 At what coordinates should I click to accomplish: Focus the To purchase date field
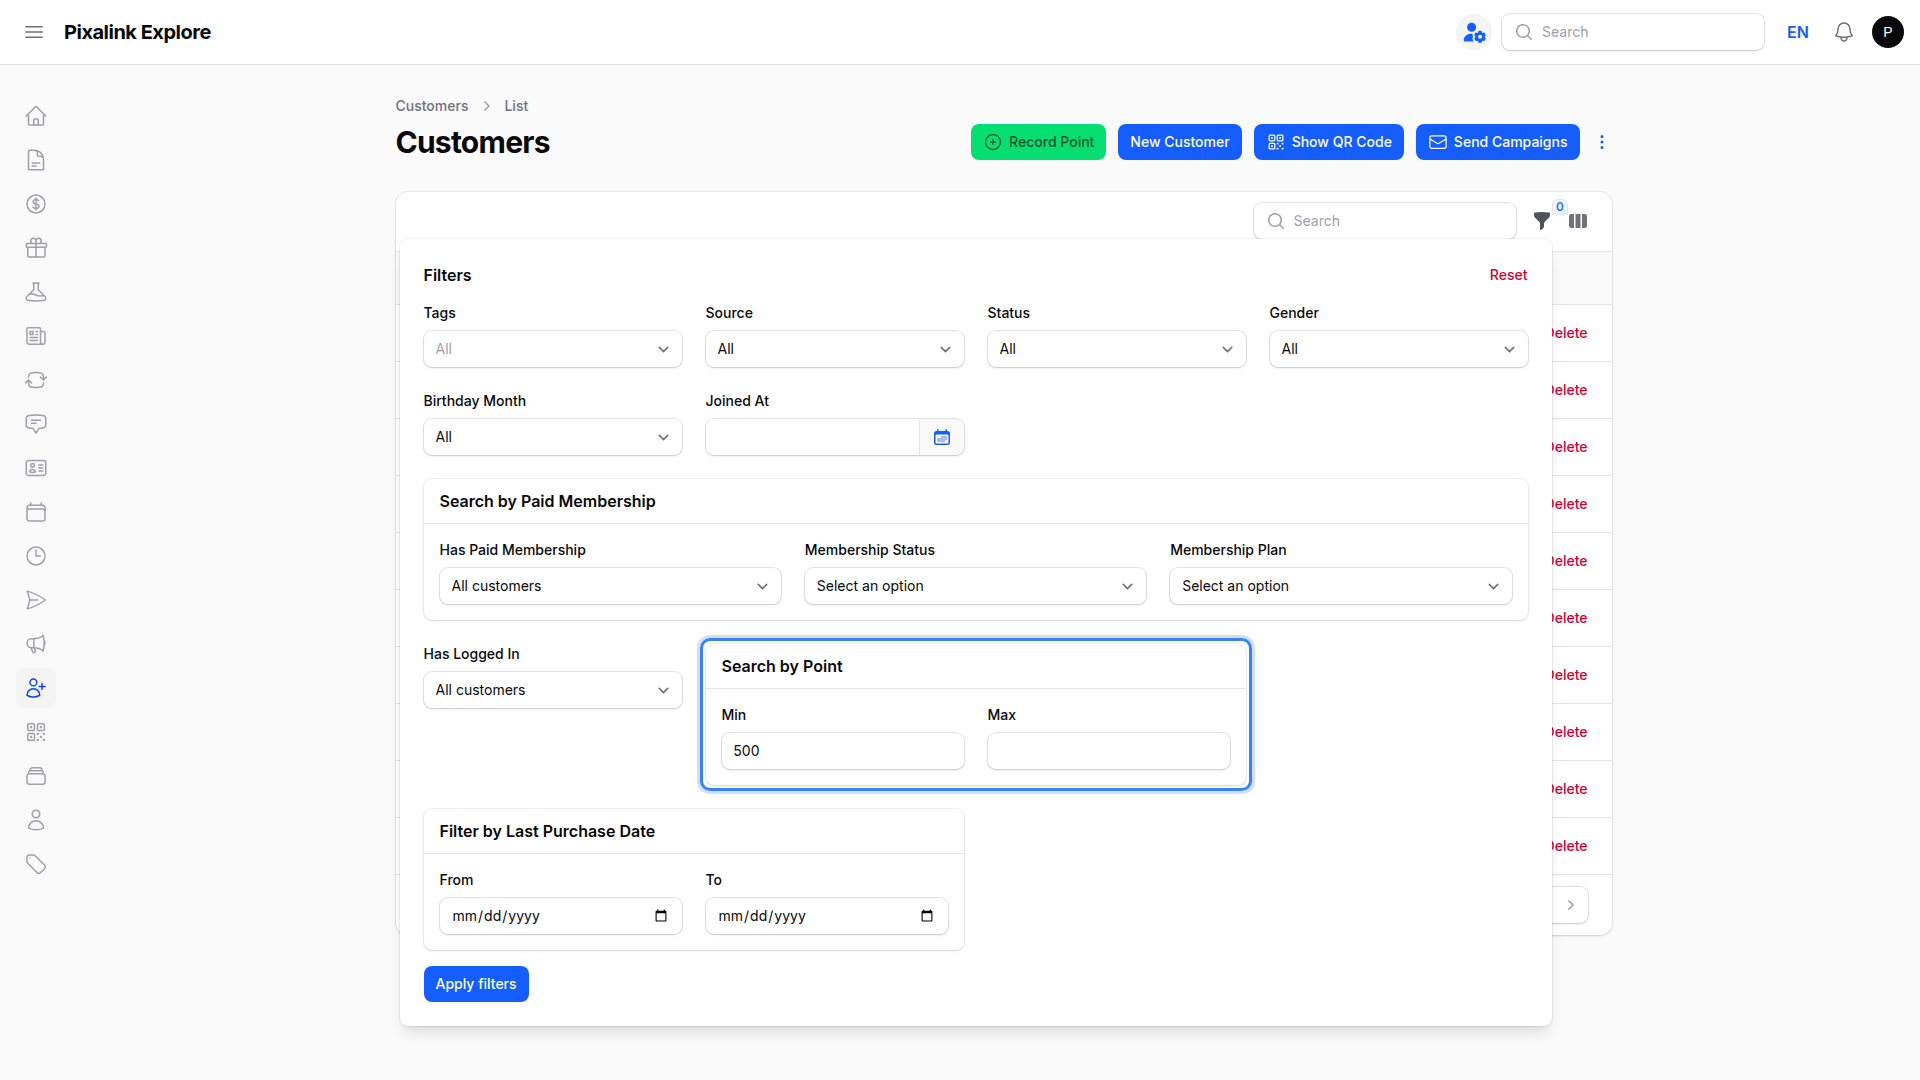coord(827,916)
